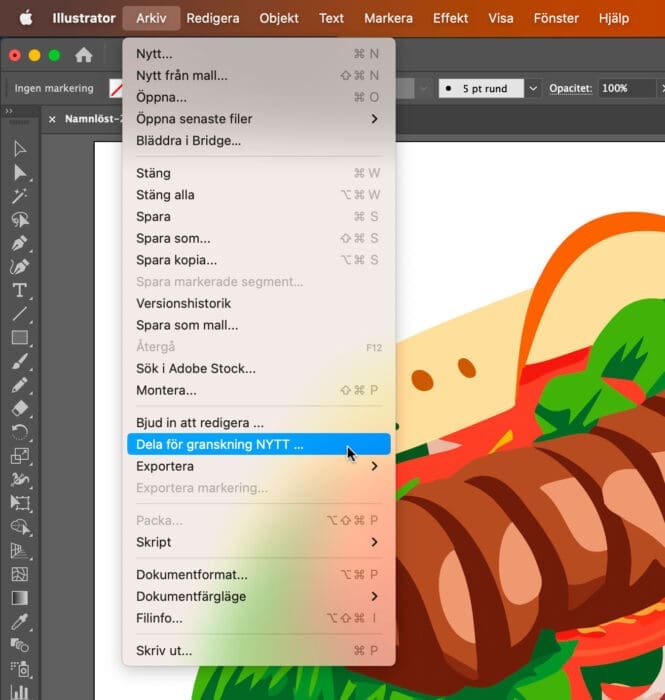Open the Markera menu
Screen dimensions: 665x700
[x=388, y=18]
